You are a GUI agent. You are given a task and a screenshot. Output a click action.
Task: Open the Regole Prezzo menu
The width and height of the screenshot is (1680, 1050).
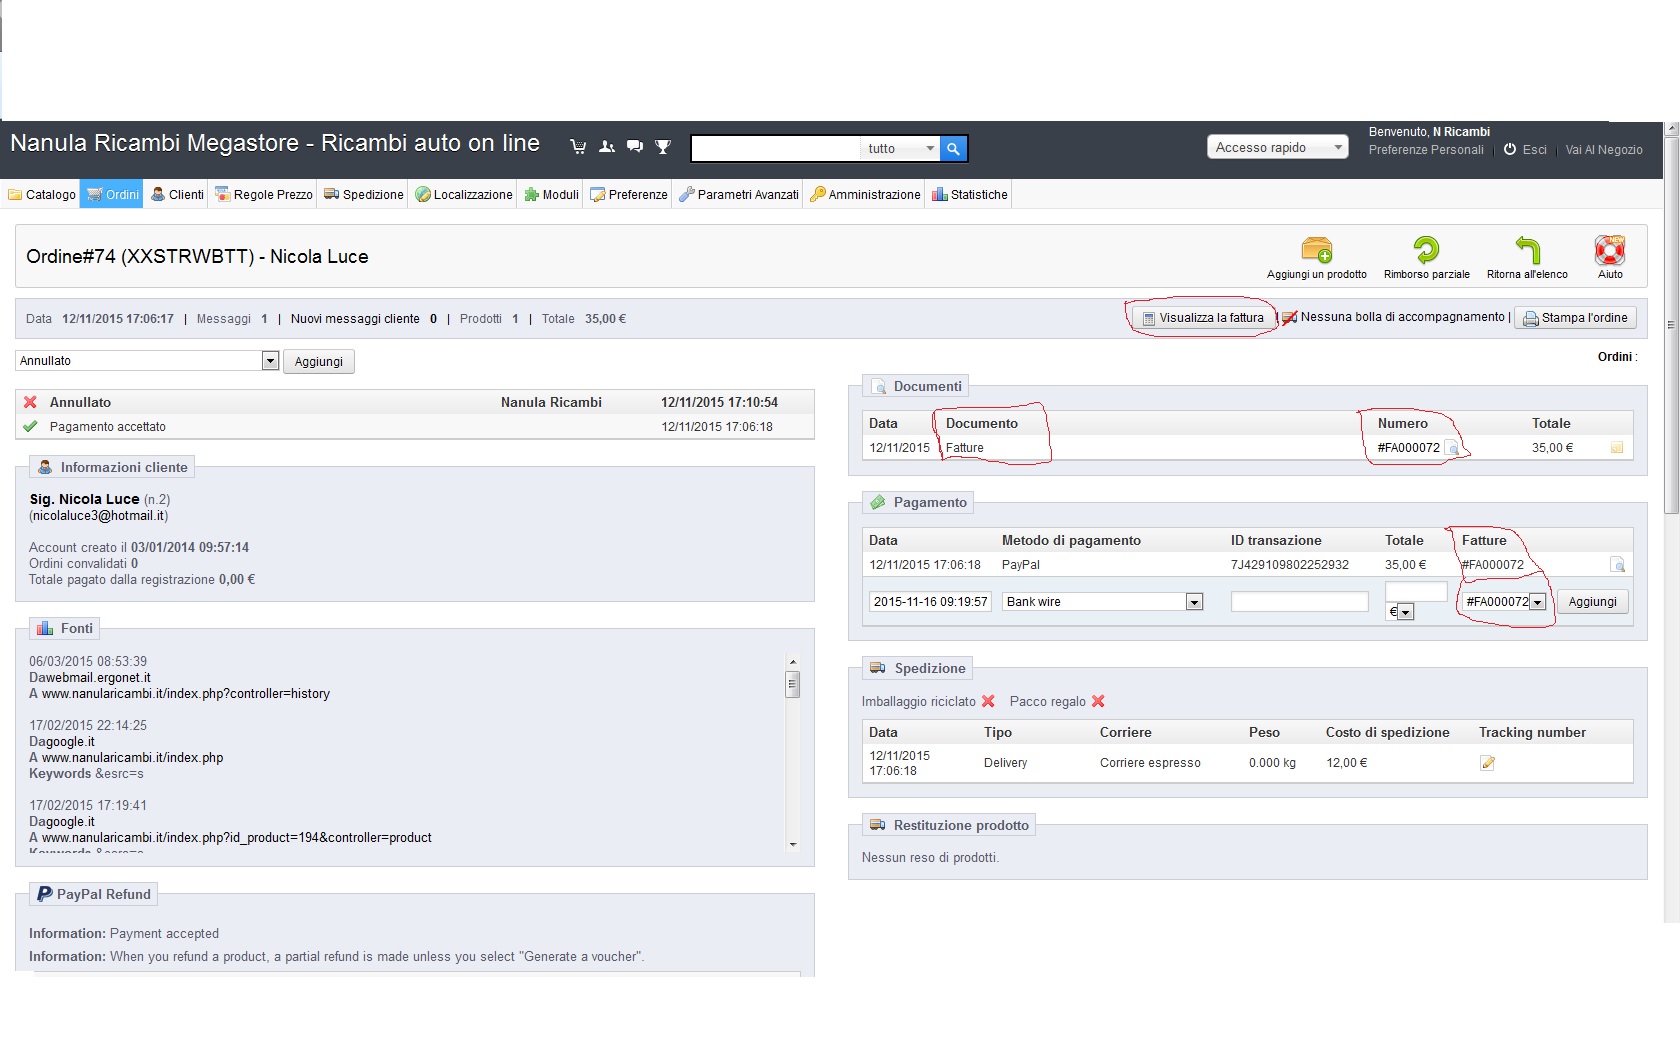[264, 194]
